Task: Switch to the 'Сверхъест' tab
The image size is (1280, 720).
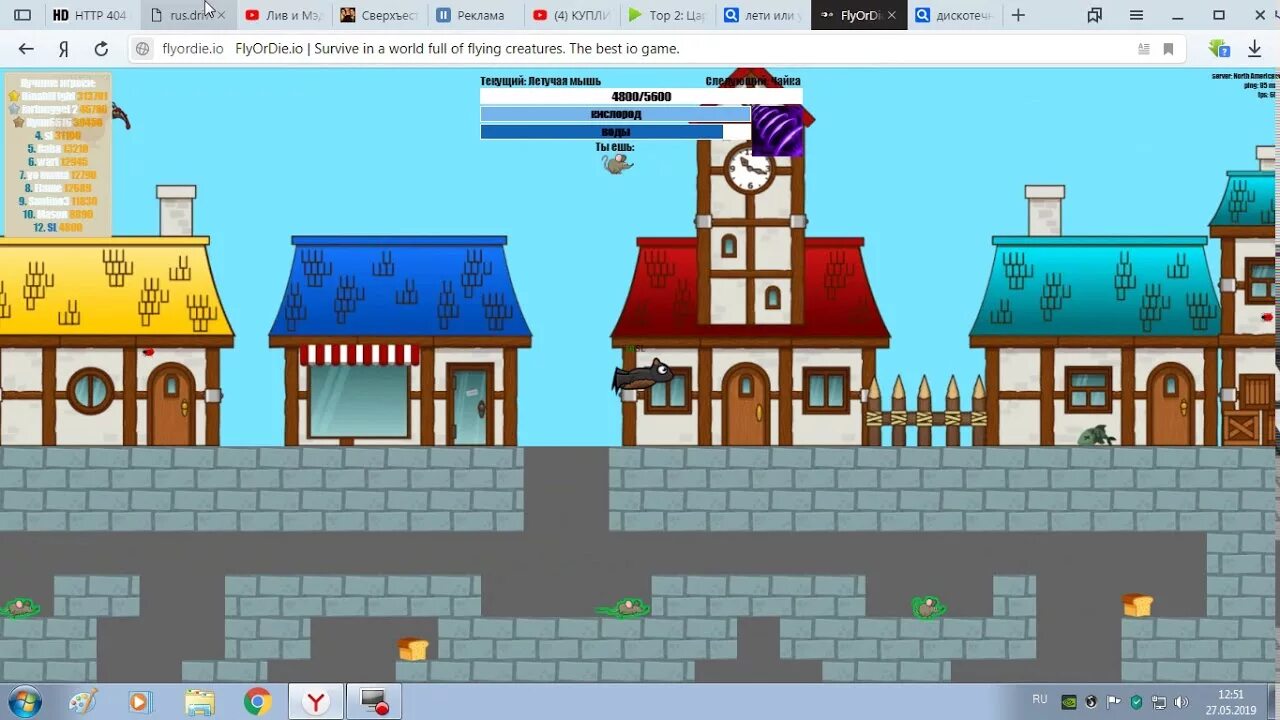Action: point(379,15)
